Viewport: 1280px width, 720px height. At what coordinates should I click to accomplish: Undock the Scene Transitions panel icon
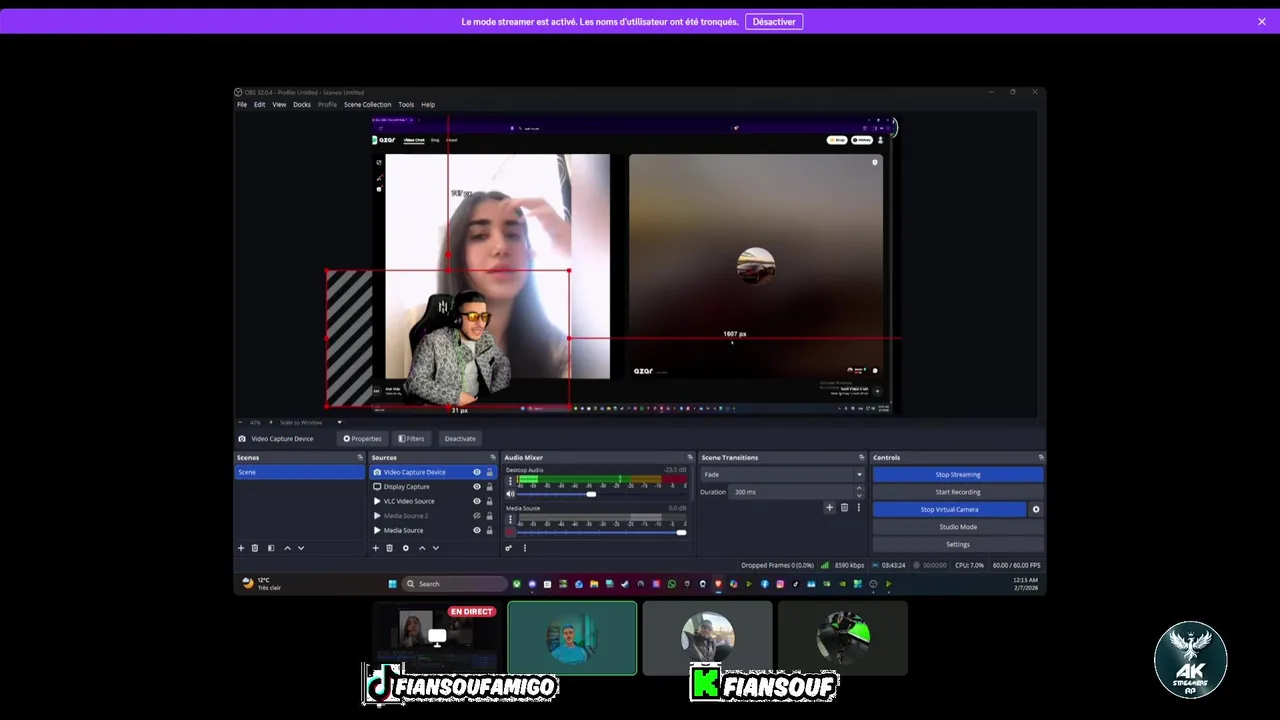[861, 458]
